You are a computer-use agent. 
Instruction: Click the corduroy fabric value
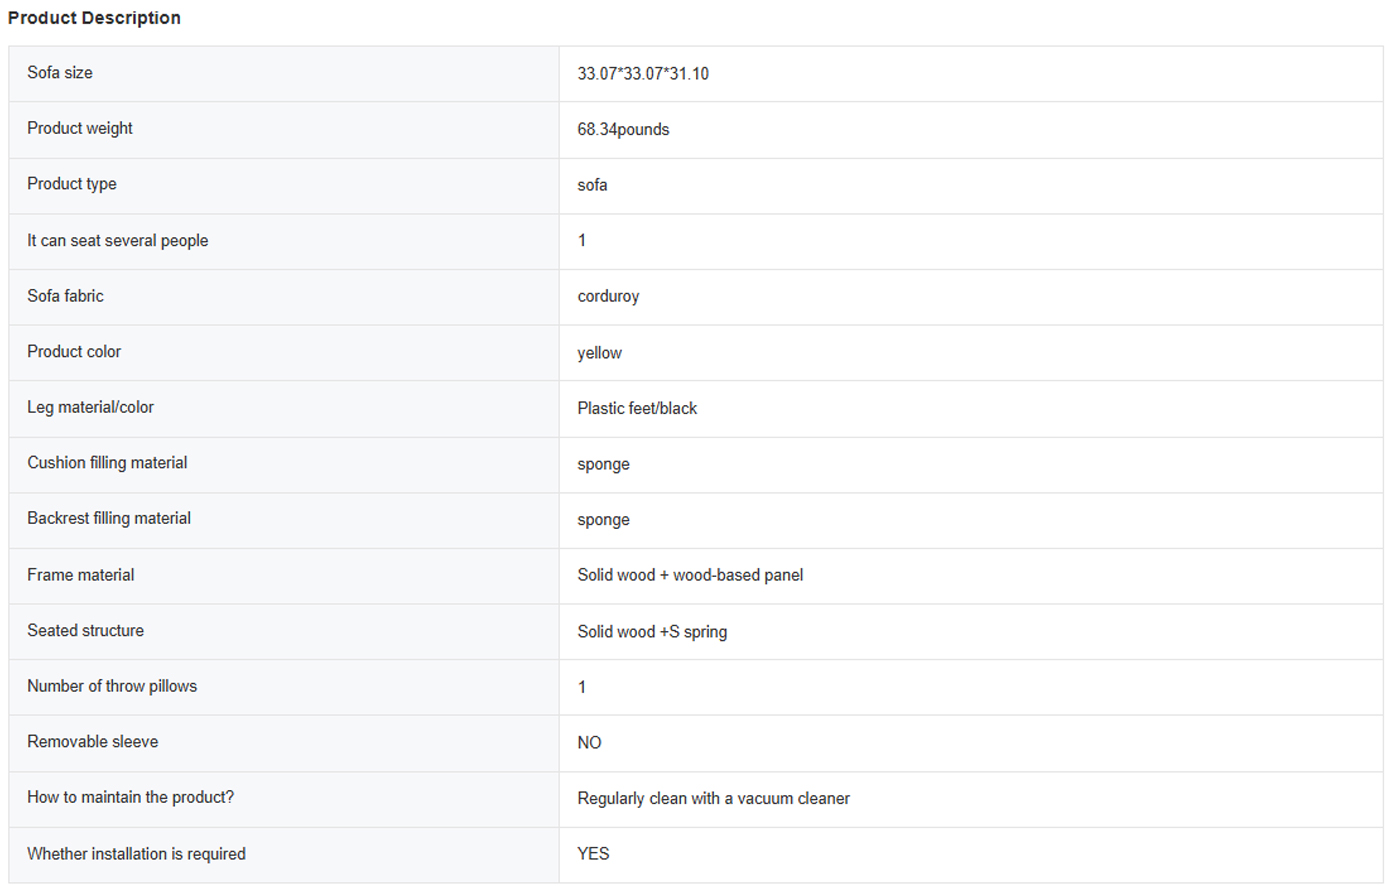point(608,297)
